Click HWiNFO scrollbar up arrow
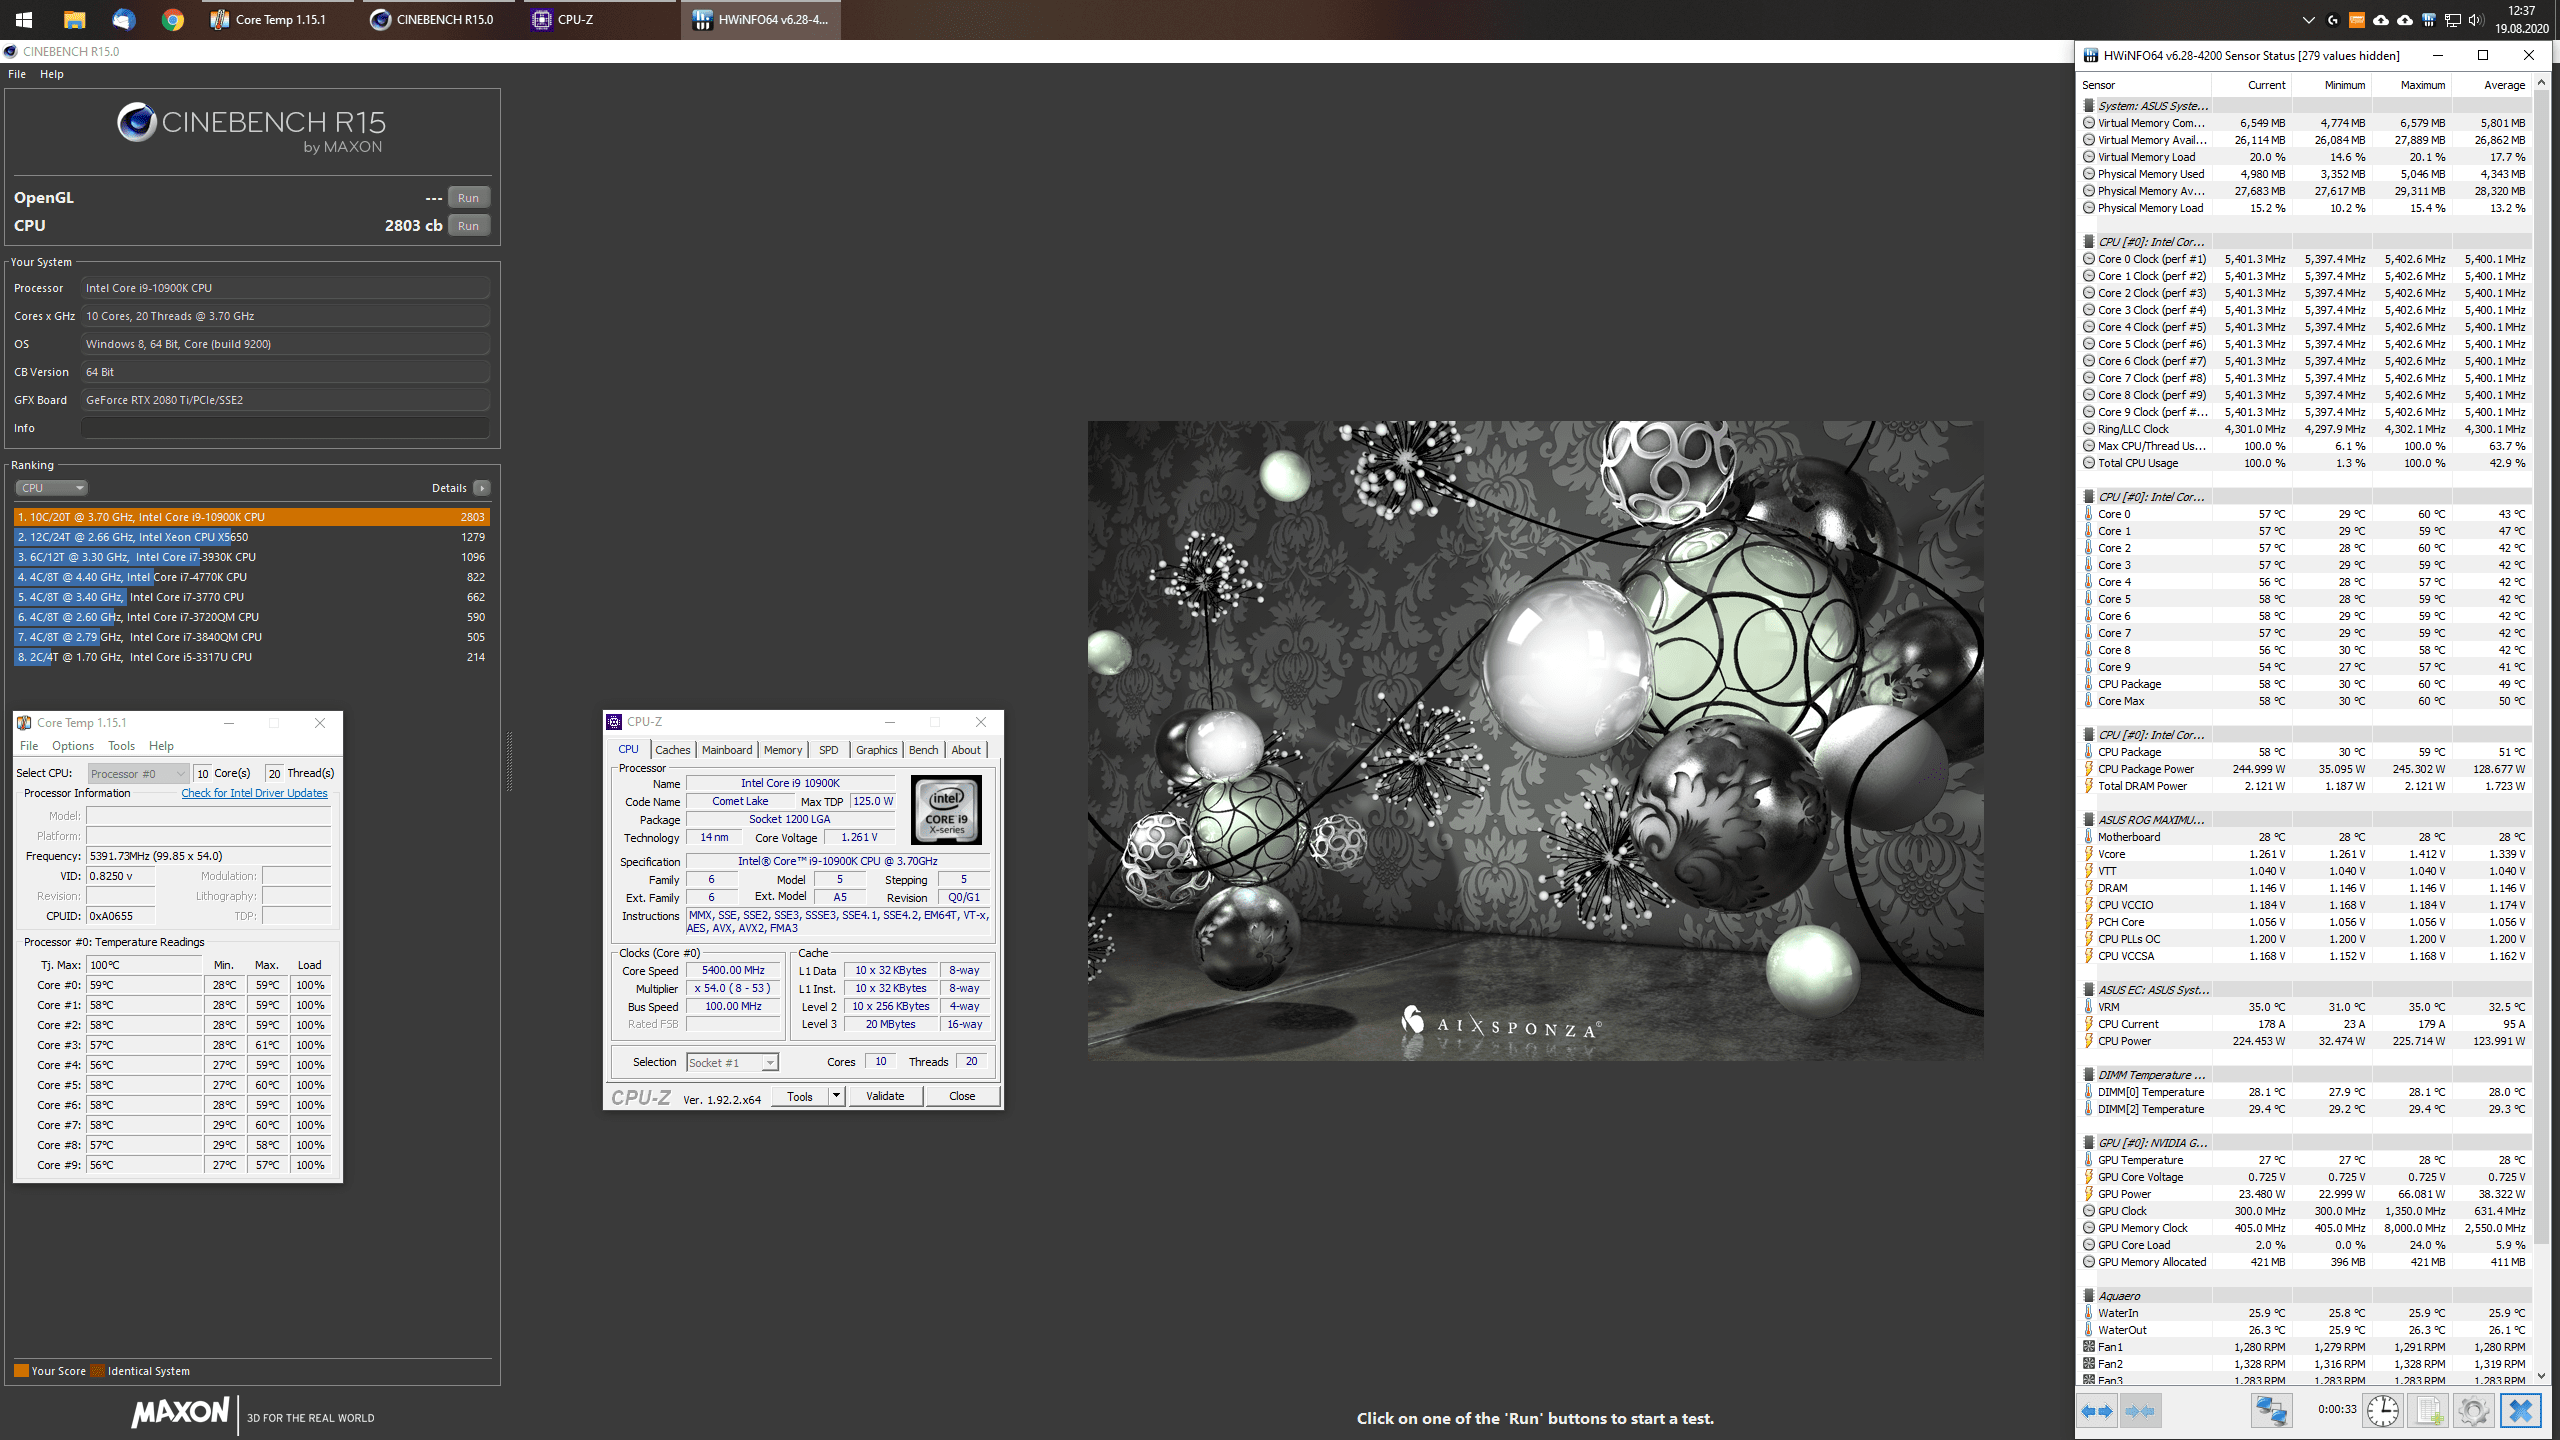2560x1440 pixels. pos(2542,84)
